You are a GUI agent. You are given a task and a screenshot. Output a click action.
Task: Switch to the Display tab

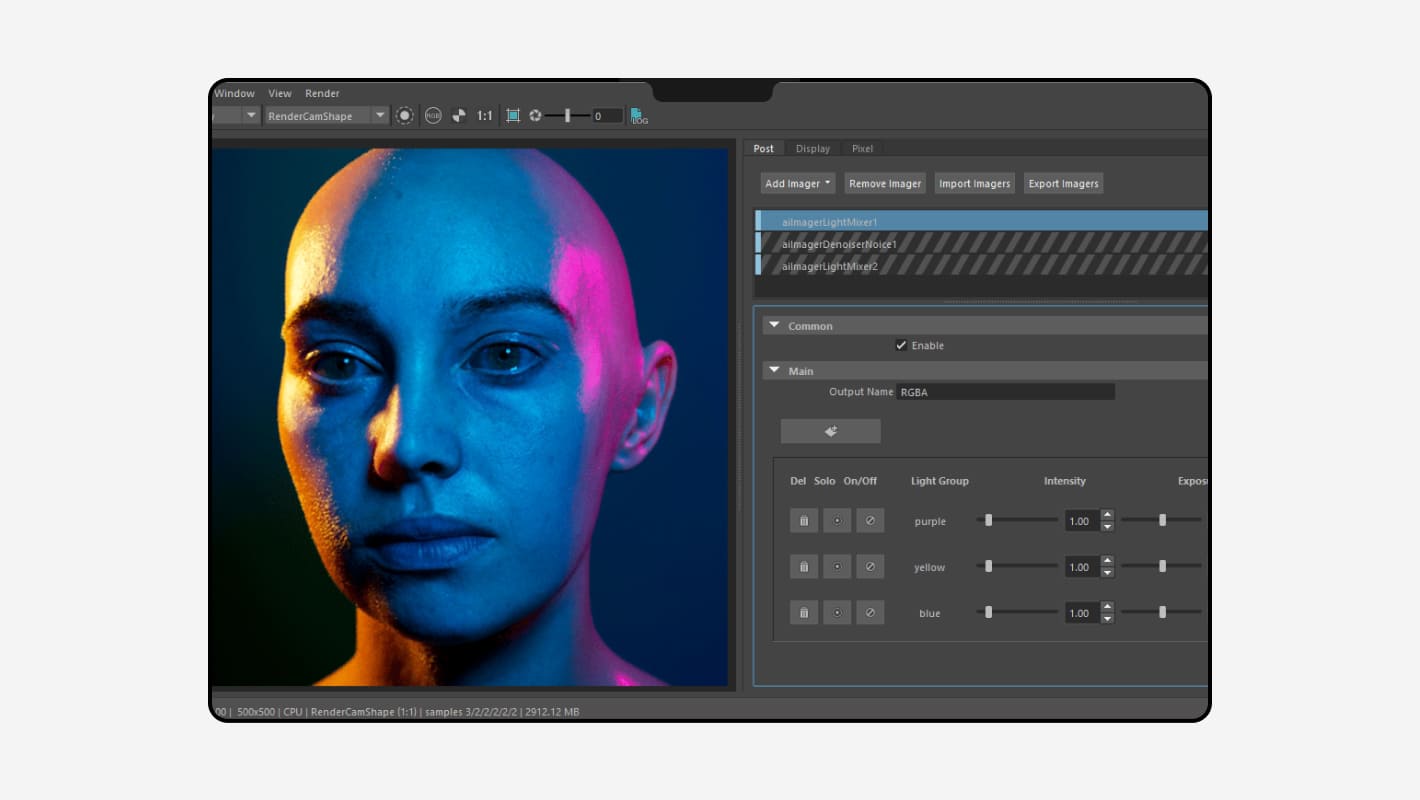coord(812,149)
